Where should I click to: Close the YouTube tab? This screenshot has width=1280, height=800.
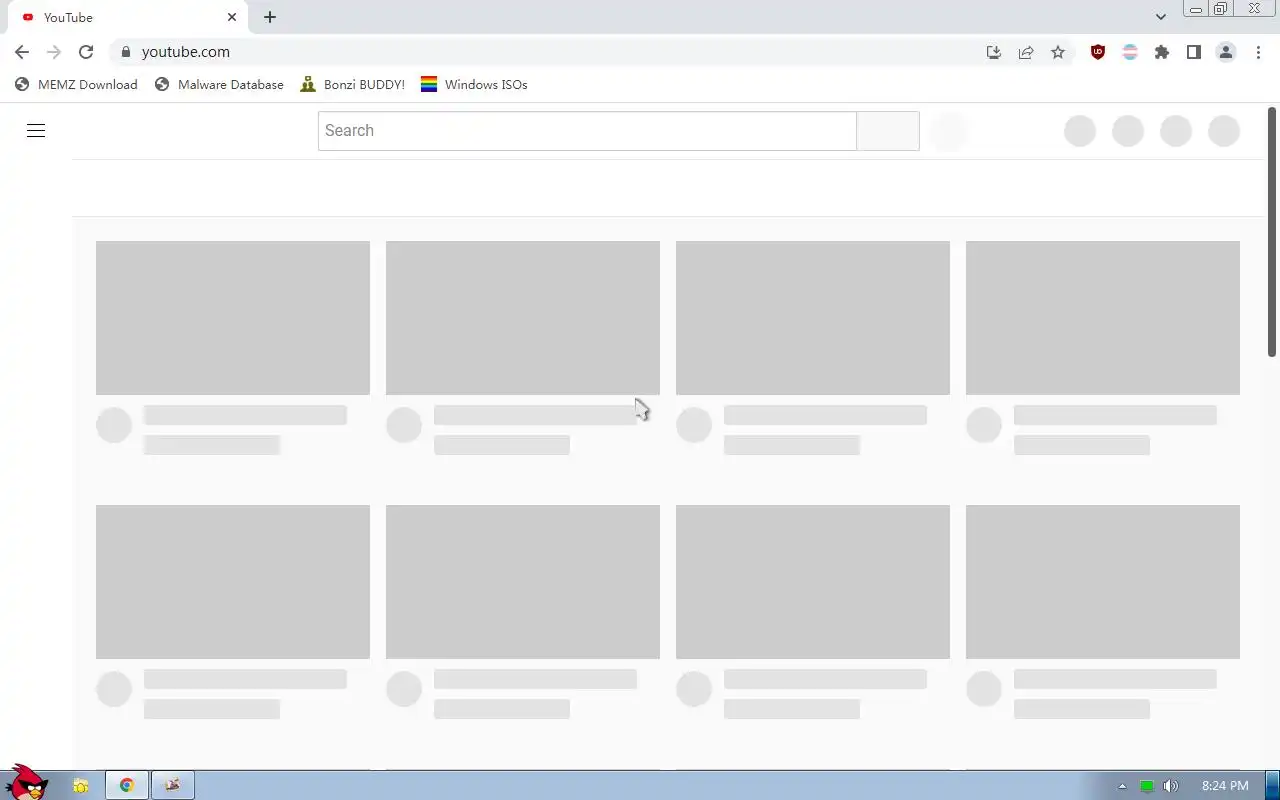coord(232,17)
